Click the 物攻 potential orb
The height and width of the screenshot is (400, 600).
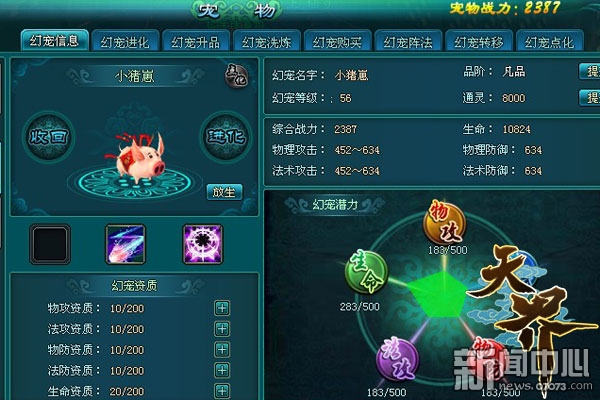(x=445, y=222)
